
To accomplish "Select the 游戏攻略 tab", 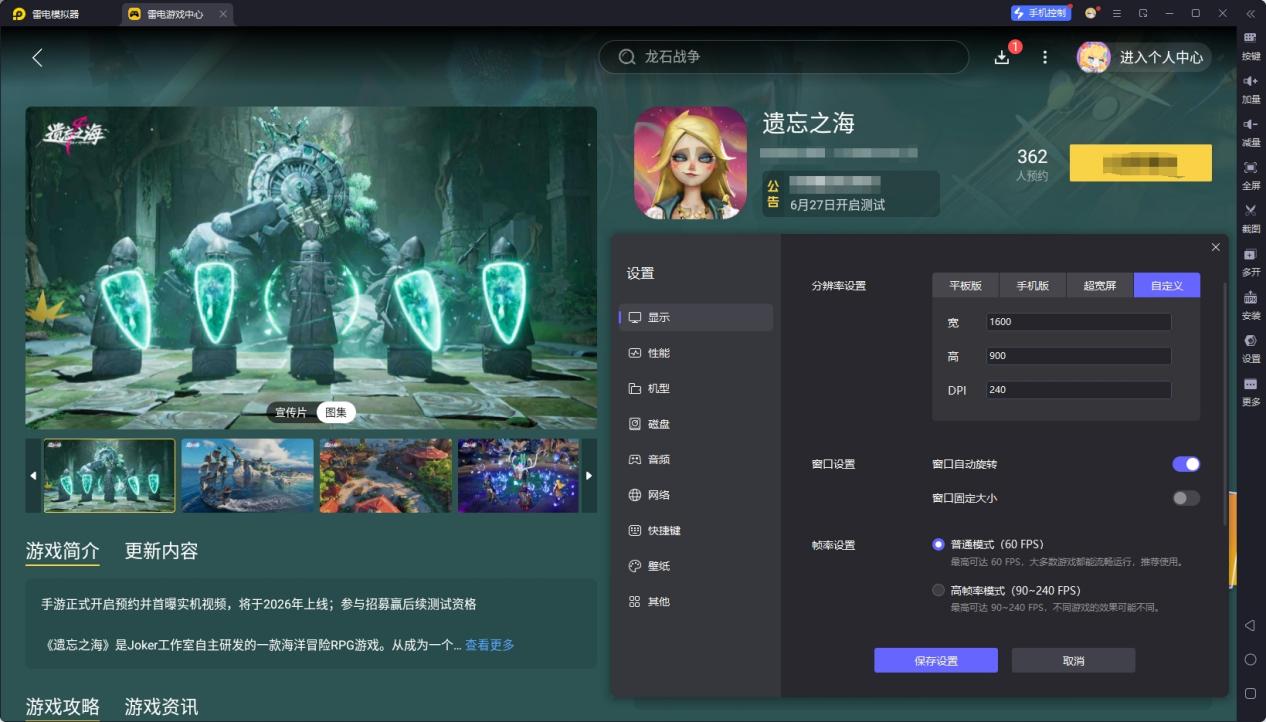I will (x=62, y=707).
